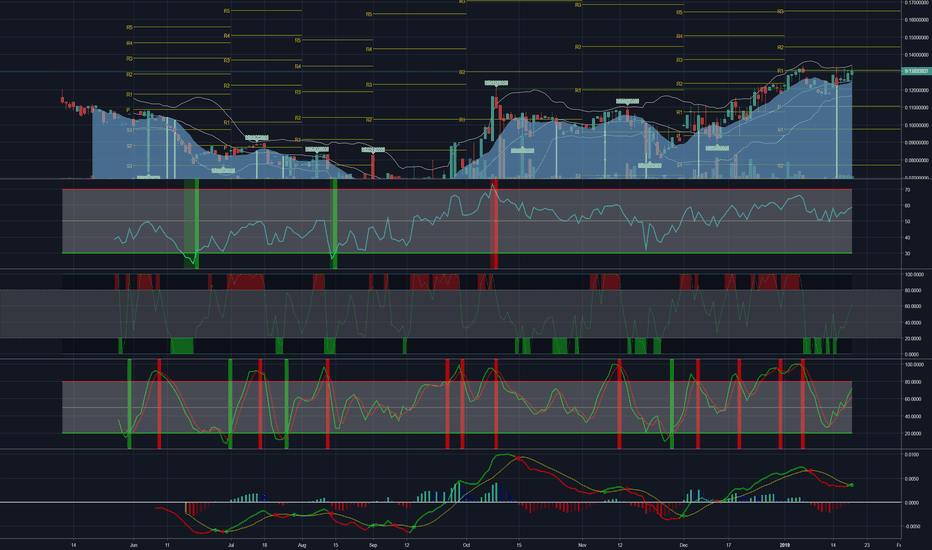Click the Jul label on time axis

[x=231, y=545]
